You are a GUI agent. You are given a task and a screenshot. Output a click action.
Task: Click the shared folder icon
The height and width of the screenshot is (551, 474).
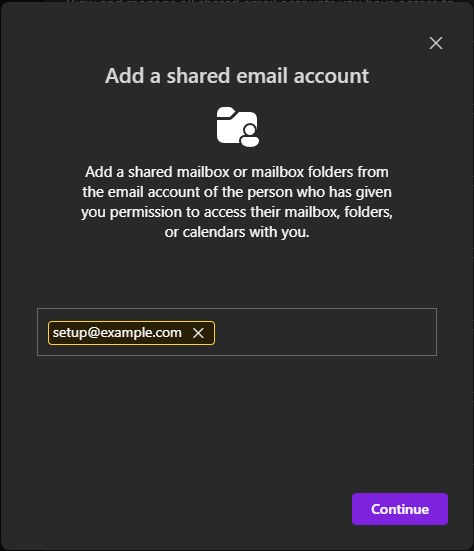point(238,127)
